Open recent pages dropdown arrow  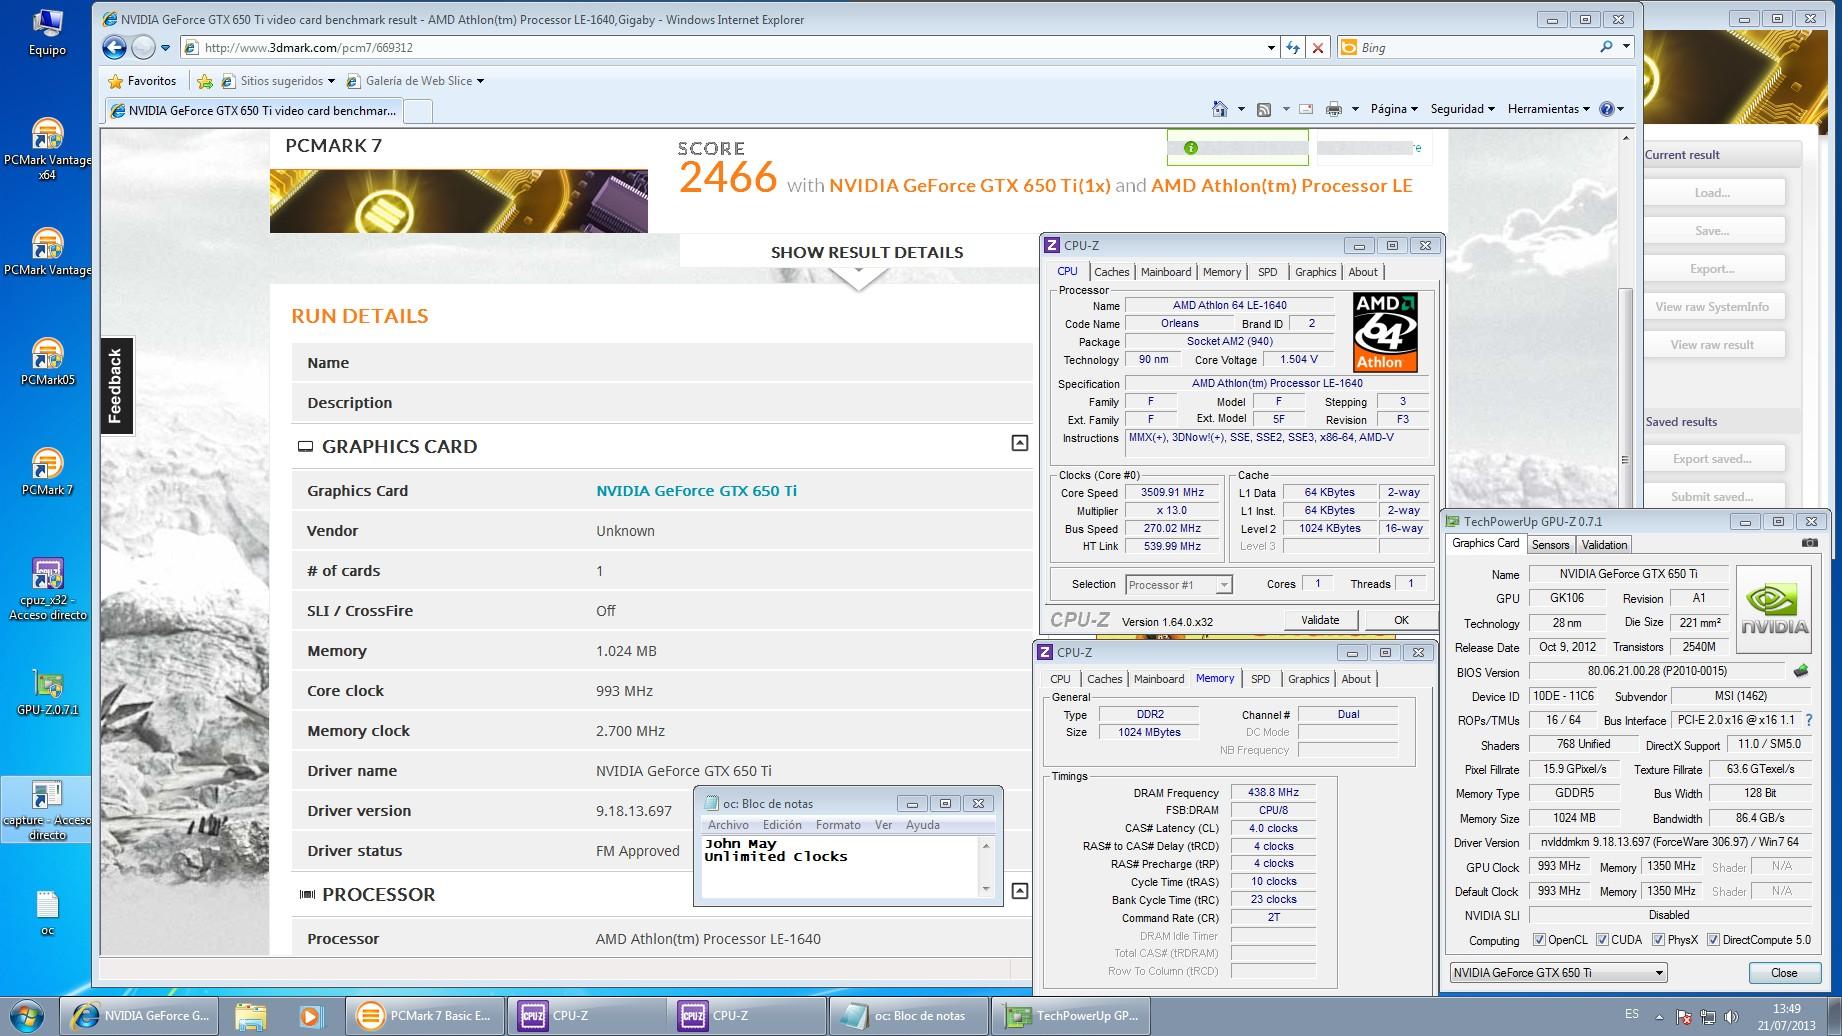pyautogui.click(x=166, y=47)
